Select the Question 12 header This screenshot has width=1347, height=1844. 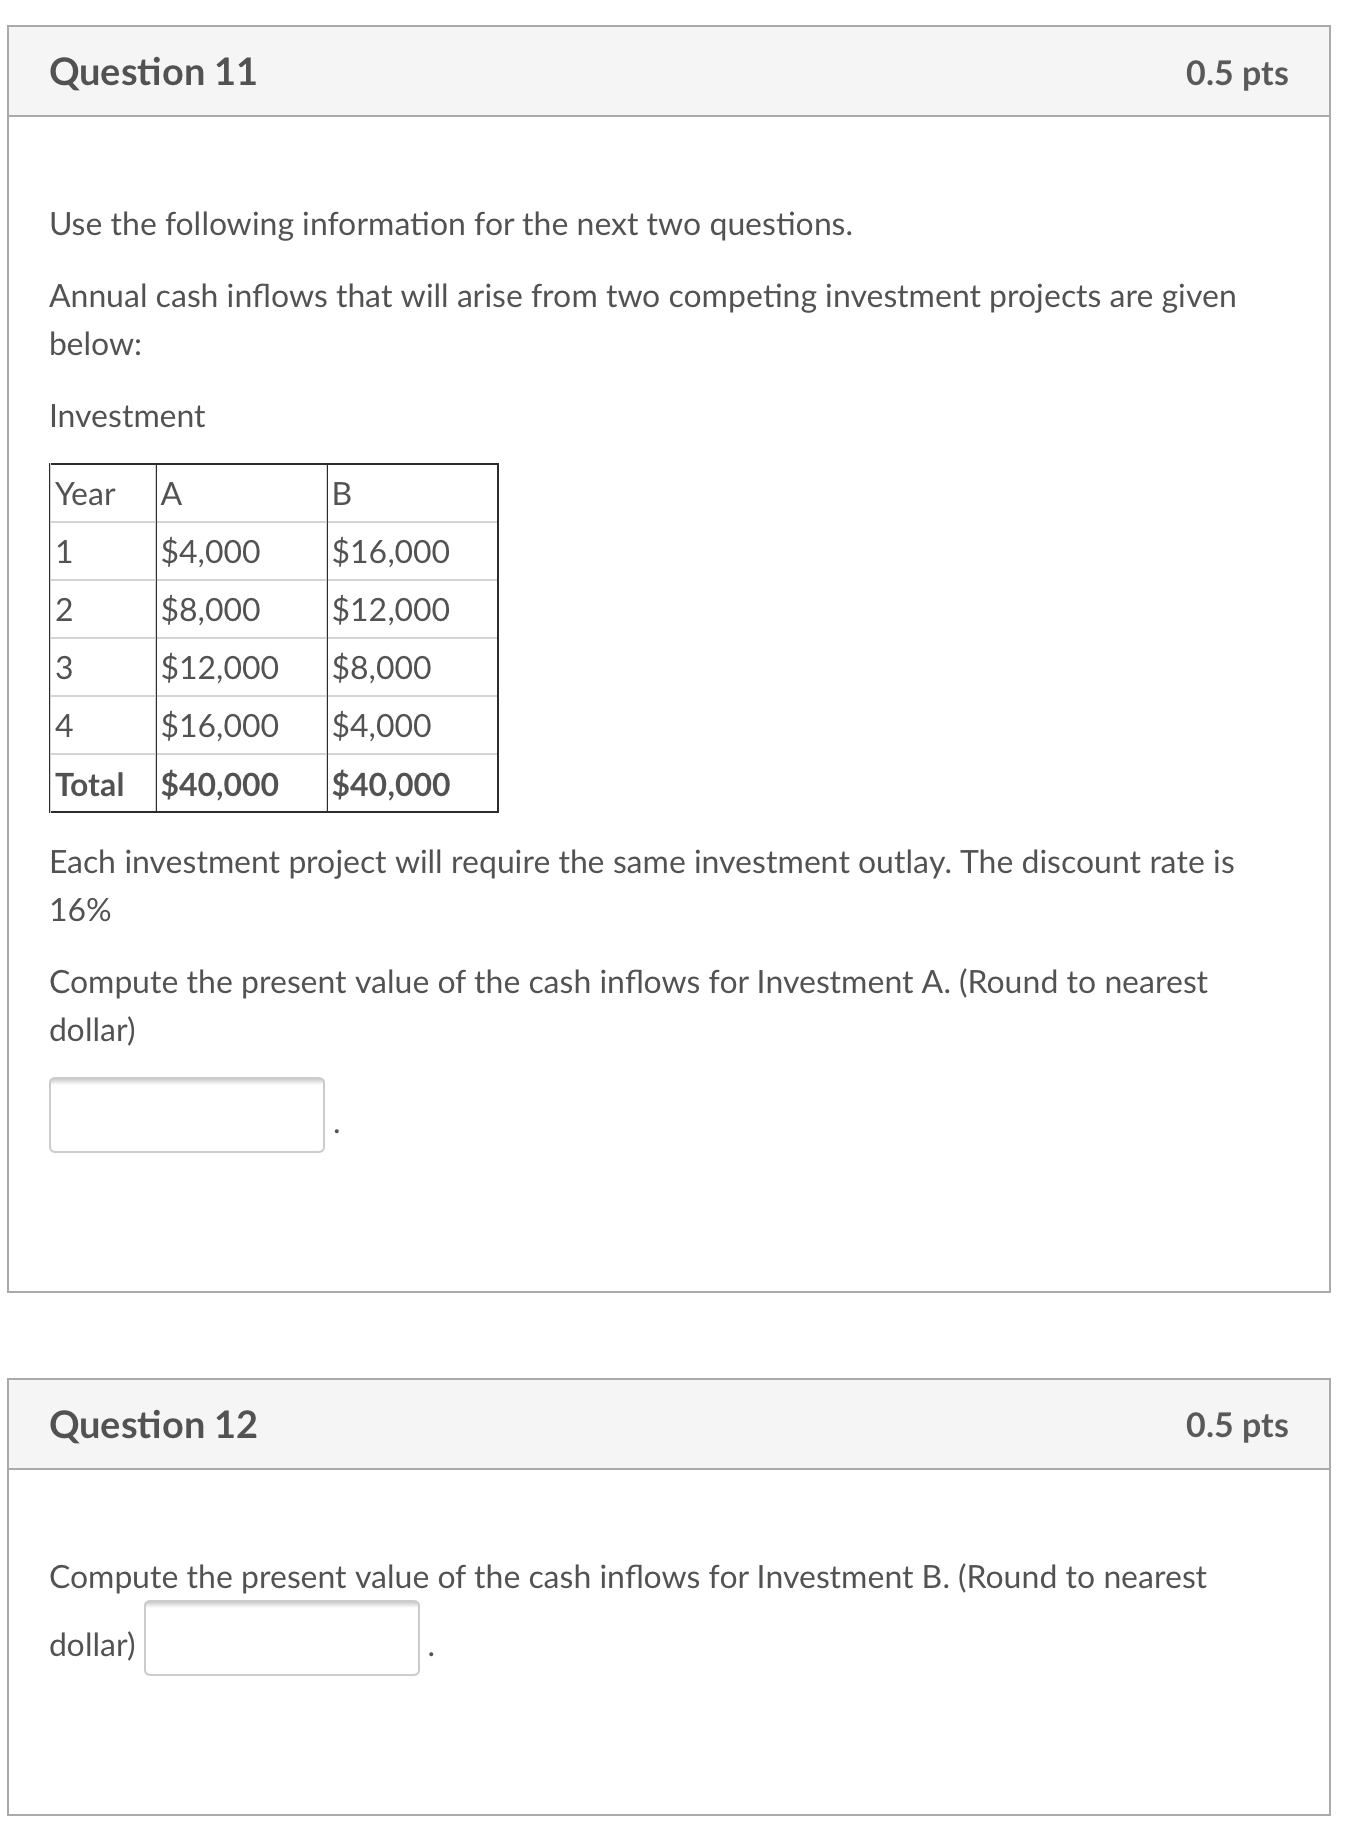pos(154,1426)
